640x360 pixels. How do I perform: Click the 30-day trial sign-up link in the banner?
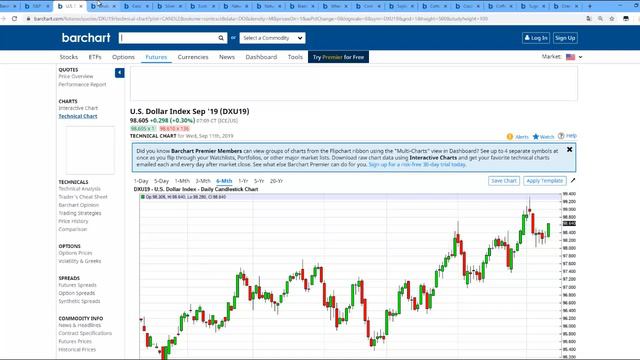pyautogui.click(x=417, y=164)
